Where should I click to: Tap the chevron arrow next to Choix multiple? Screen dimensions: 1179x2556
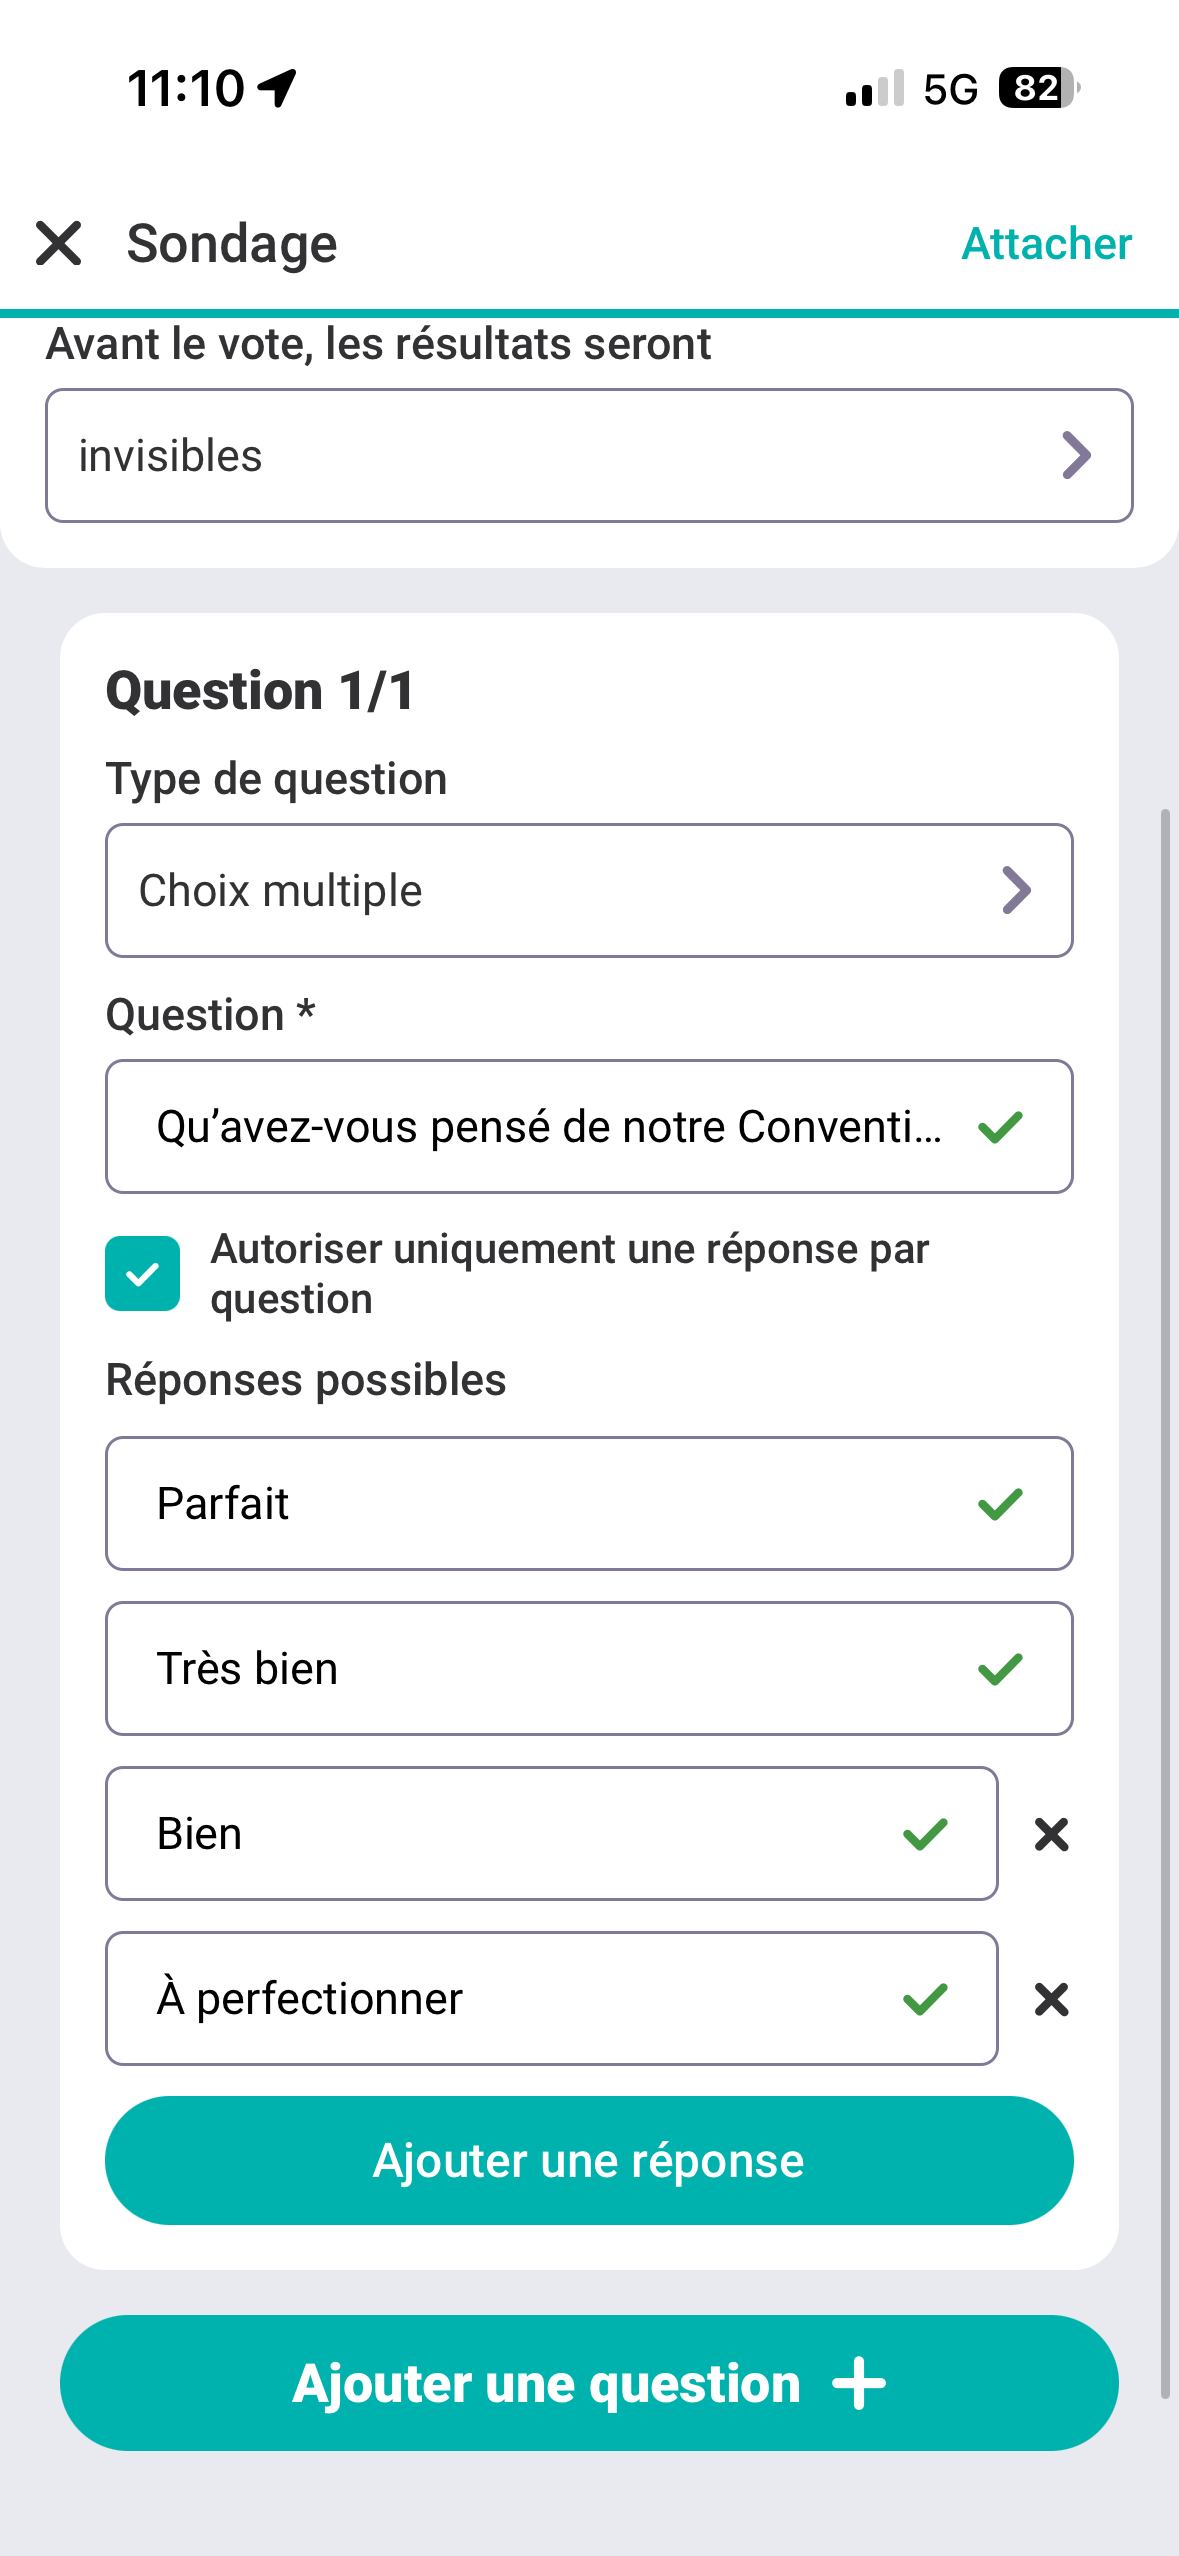[1016, 890]
